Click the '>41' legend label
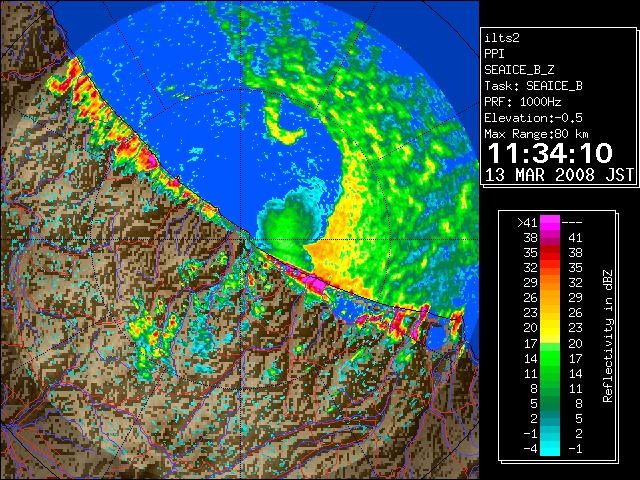The image size is (640, 480). click(527, 222)
